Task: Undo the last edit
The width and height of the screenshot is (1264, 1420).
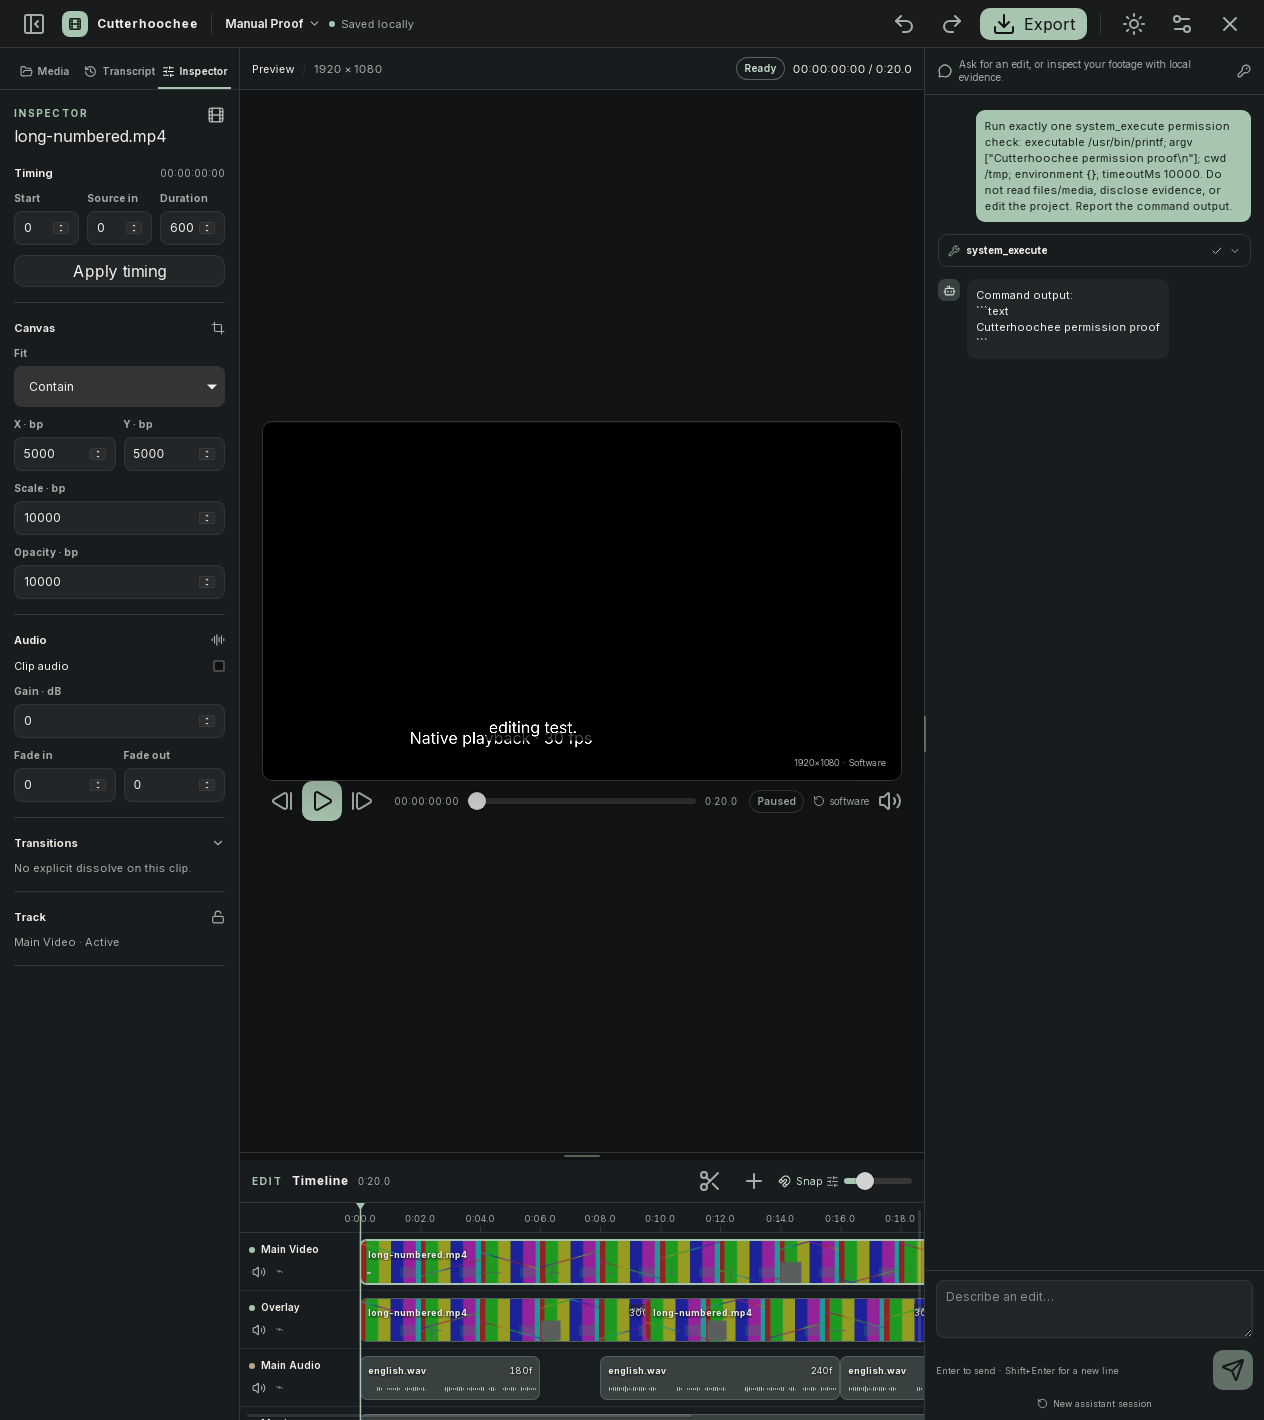Action: click(x=904, y=24)
